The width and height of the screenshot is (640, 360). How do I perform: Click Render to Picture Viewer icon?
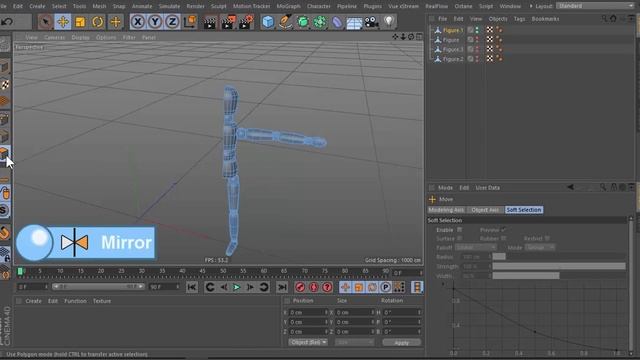228,22
